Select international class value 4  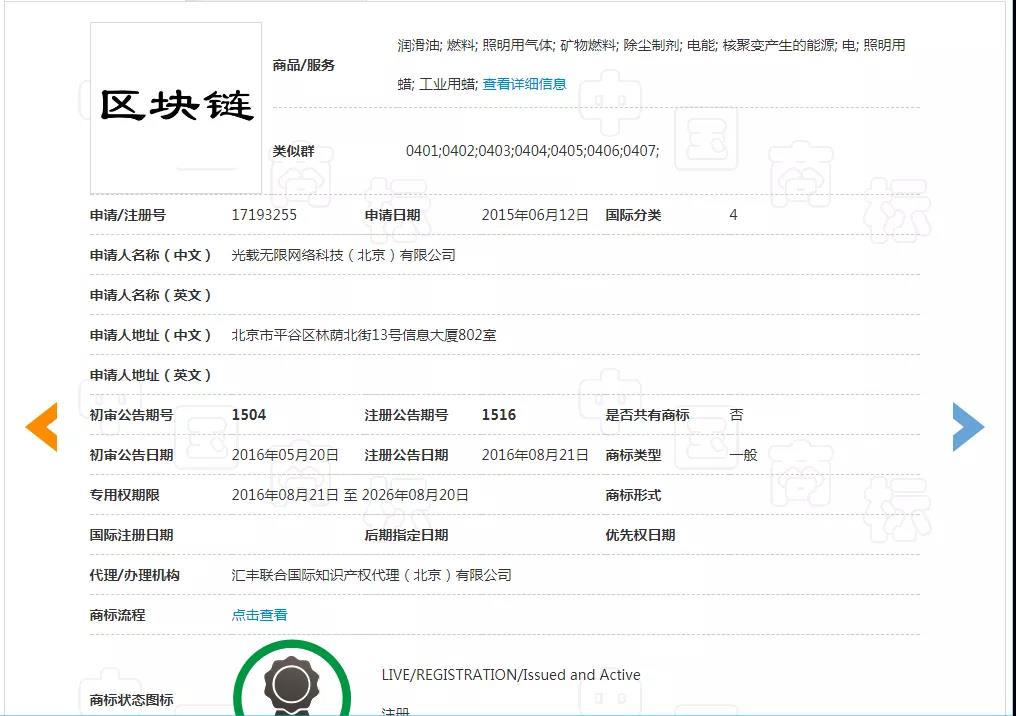pos(733,215)
